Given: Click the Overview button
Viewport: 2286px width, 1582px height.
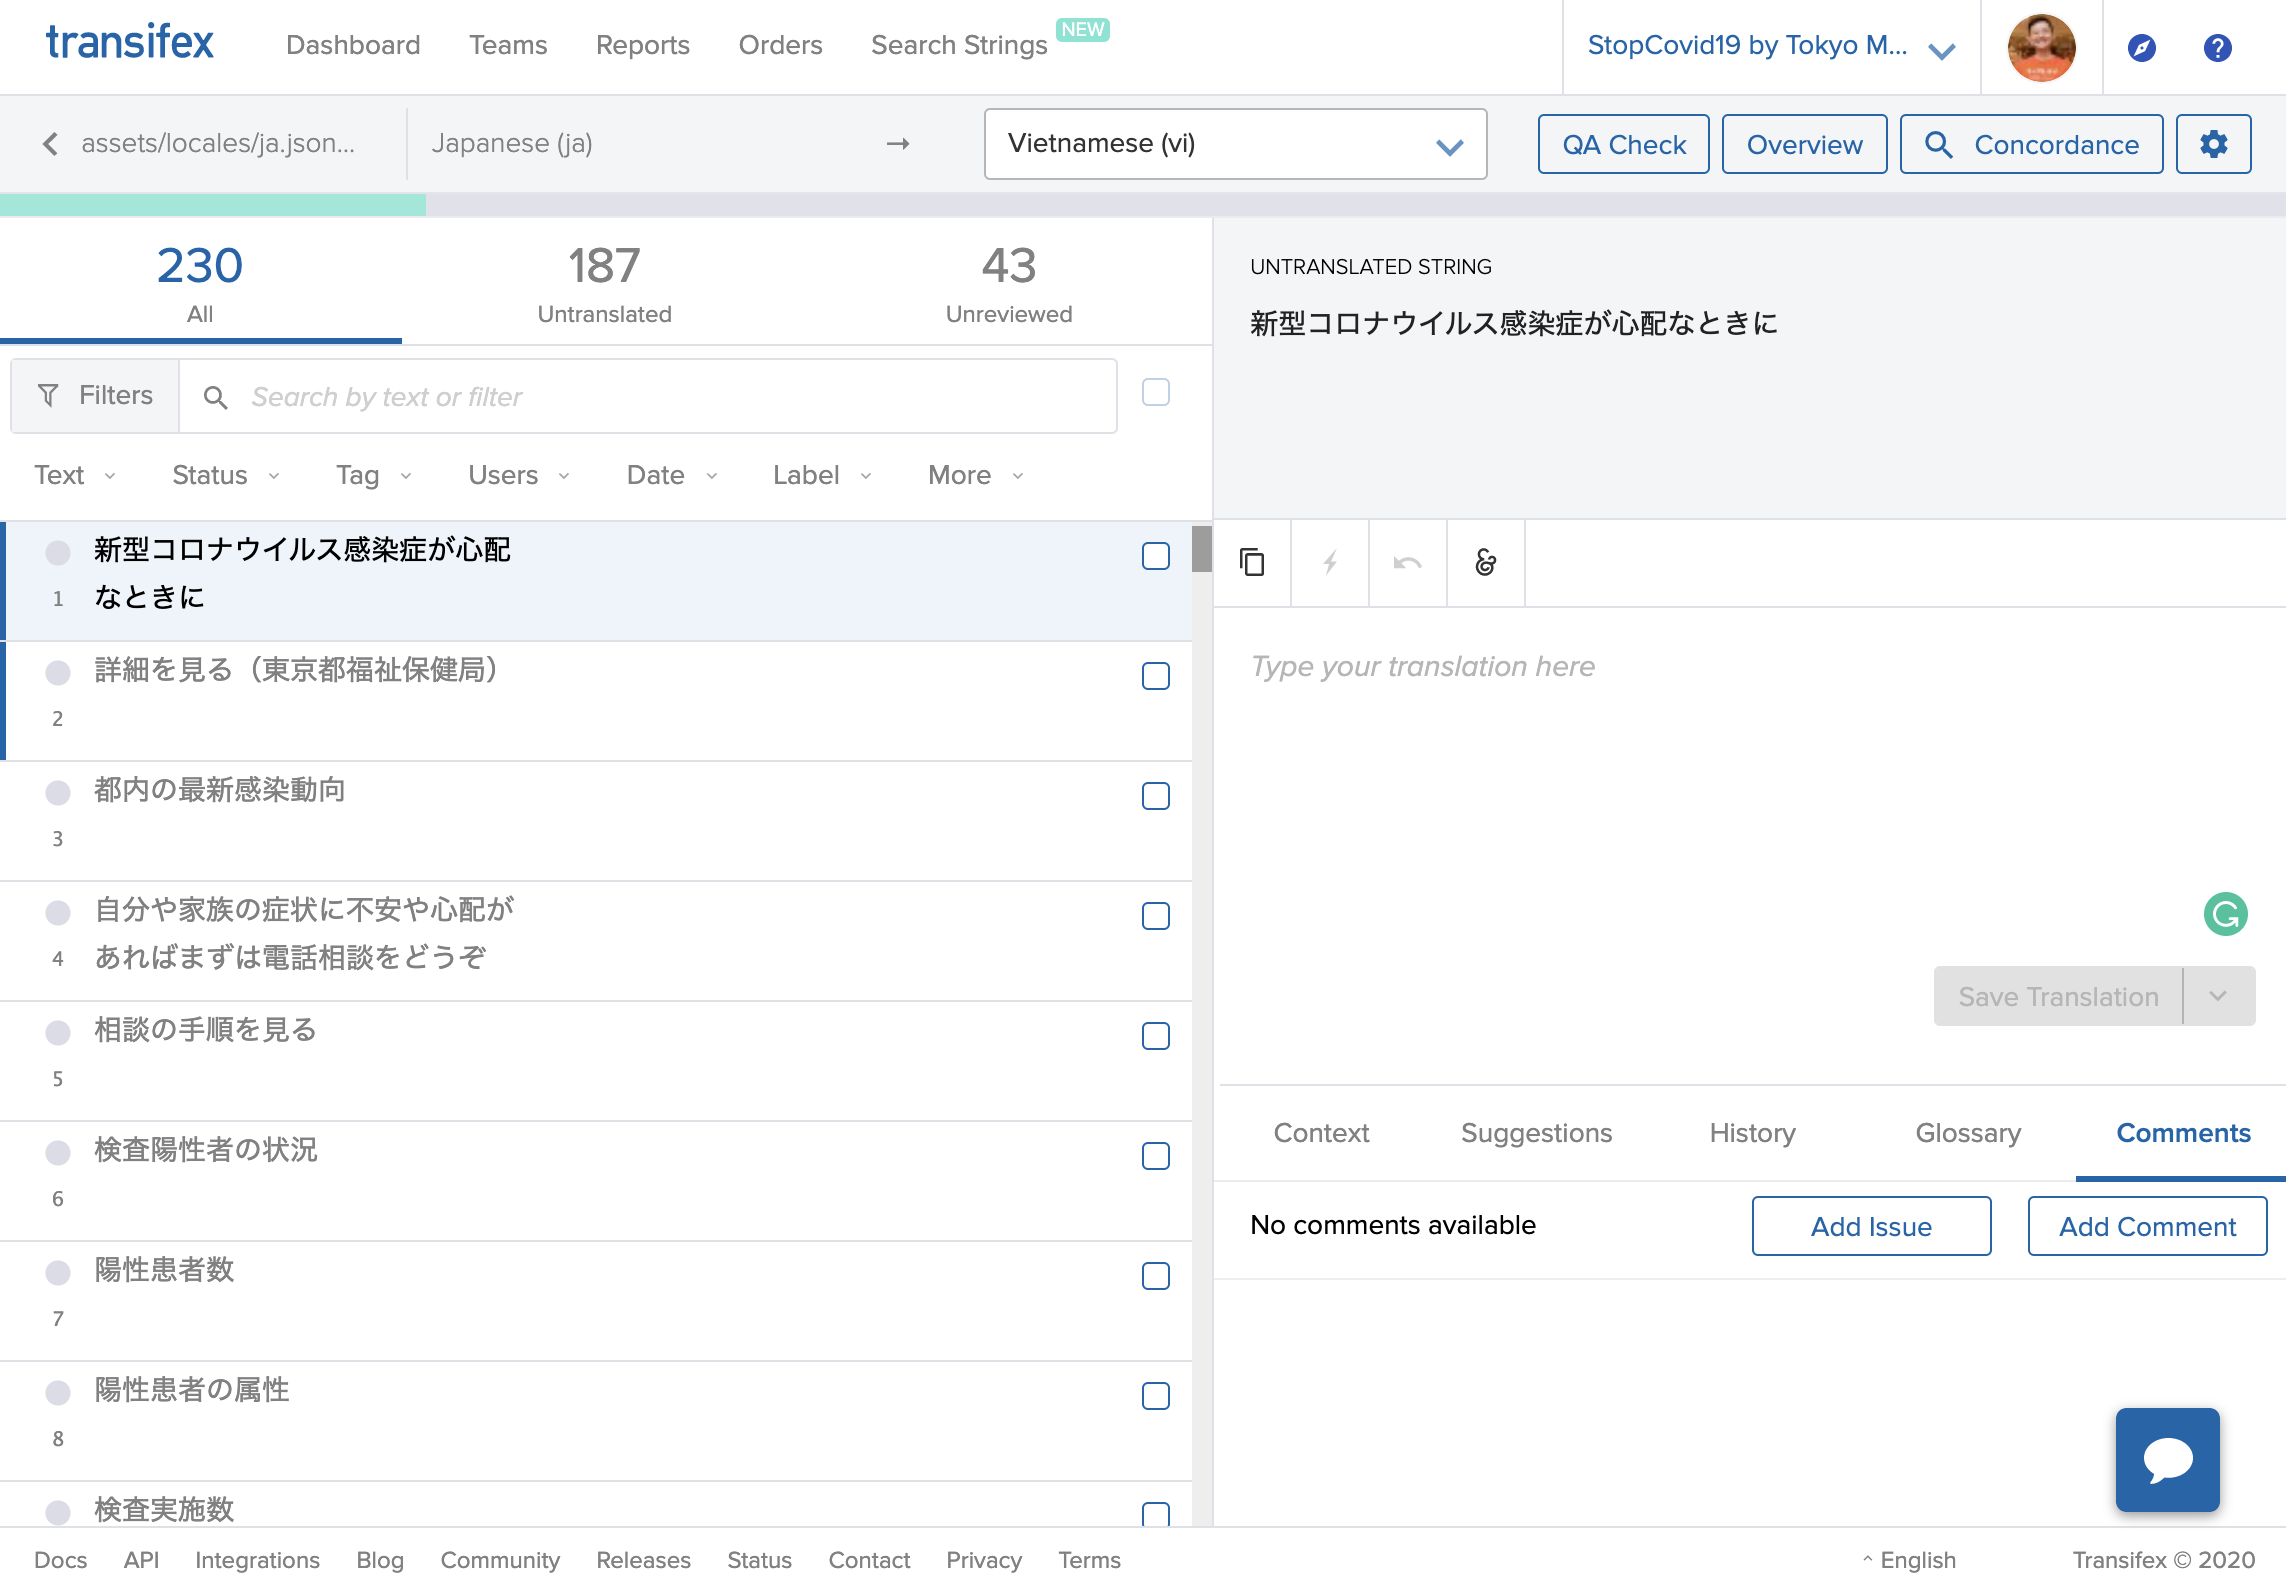Looking at the screenshot, I should click(x=1804, y=144).
